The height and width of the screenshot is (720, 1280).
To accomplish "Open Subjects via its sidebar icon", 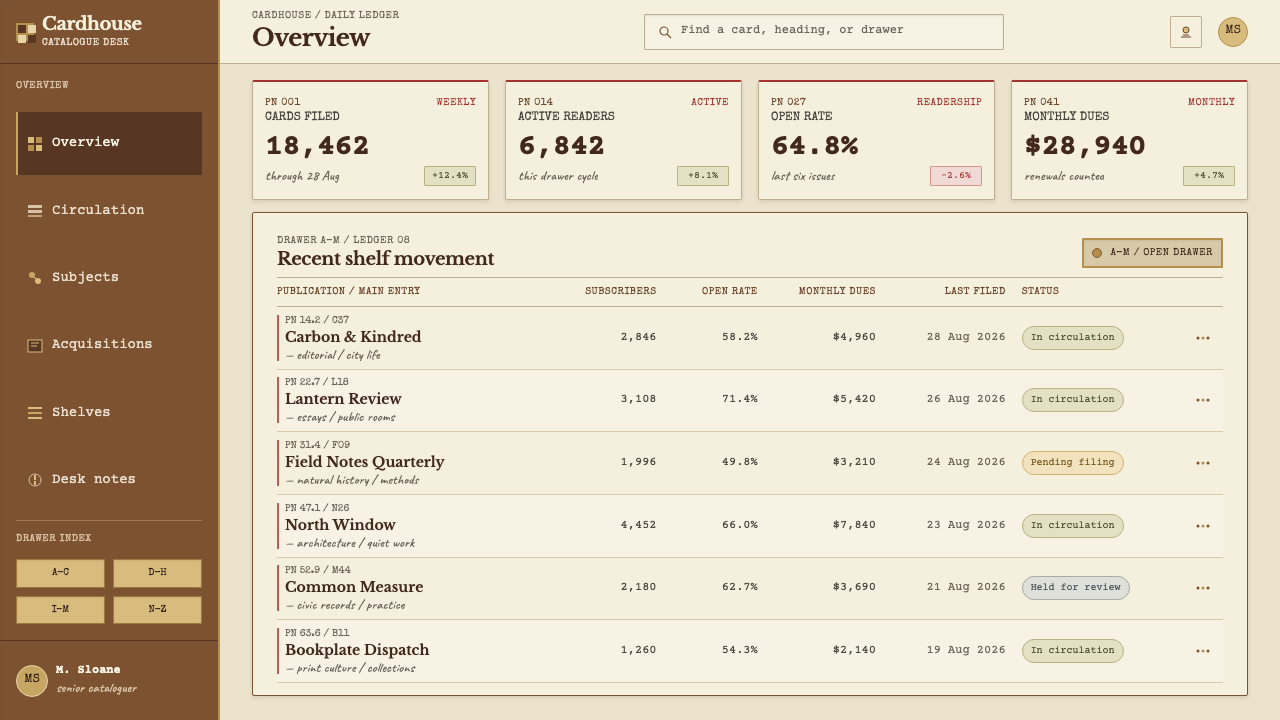I will [35, 277].
